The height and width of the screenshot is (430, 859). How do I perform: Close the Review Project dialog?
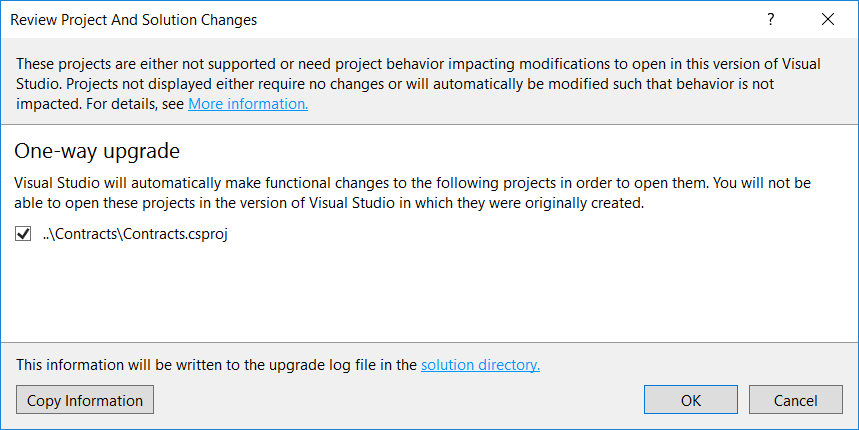[x=827, y=19]
